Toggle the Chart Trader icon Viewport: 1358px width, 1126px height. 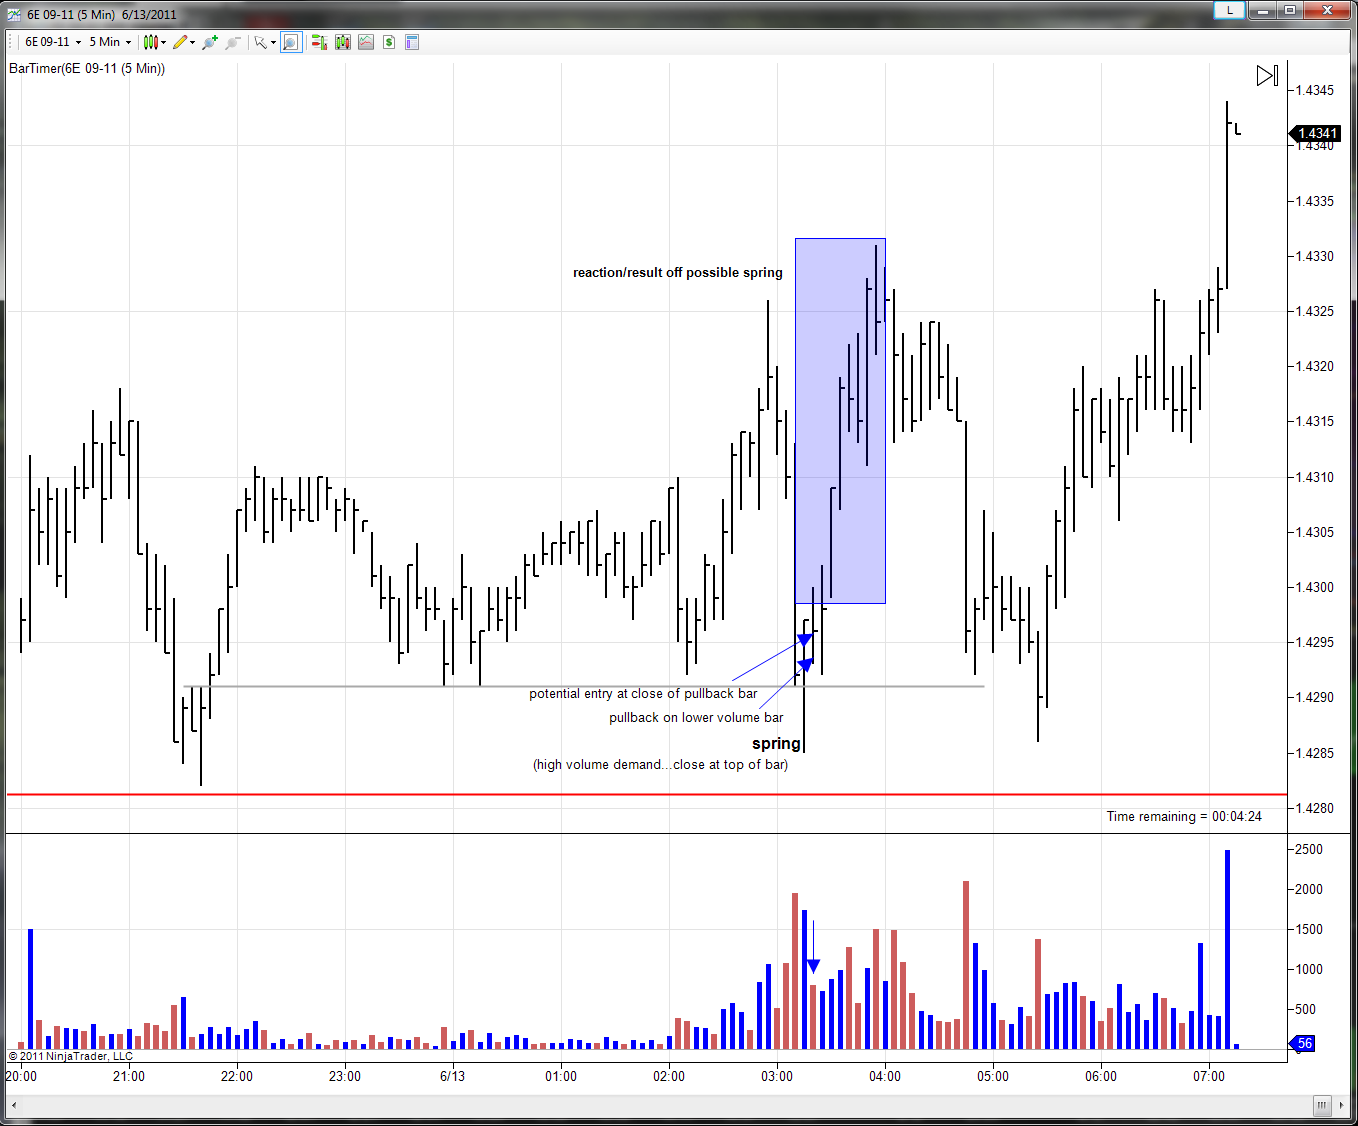coord(319,42)
